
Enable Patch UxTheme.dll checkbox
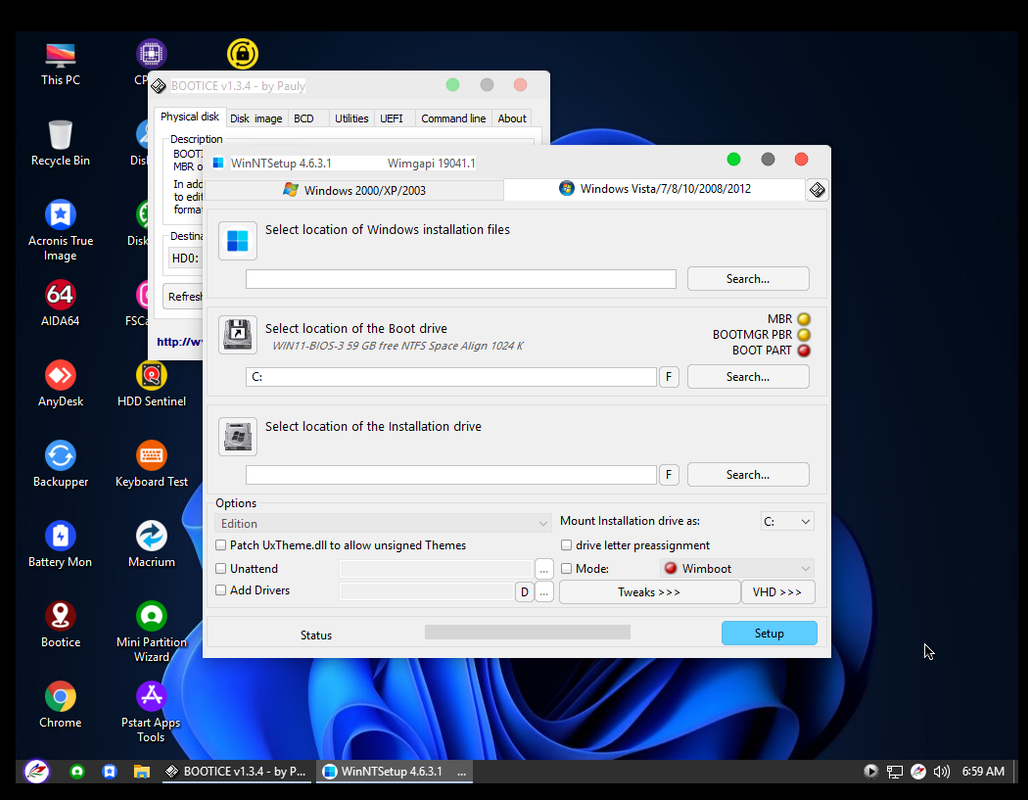pos(221,545)
